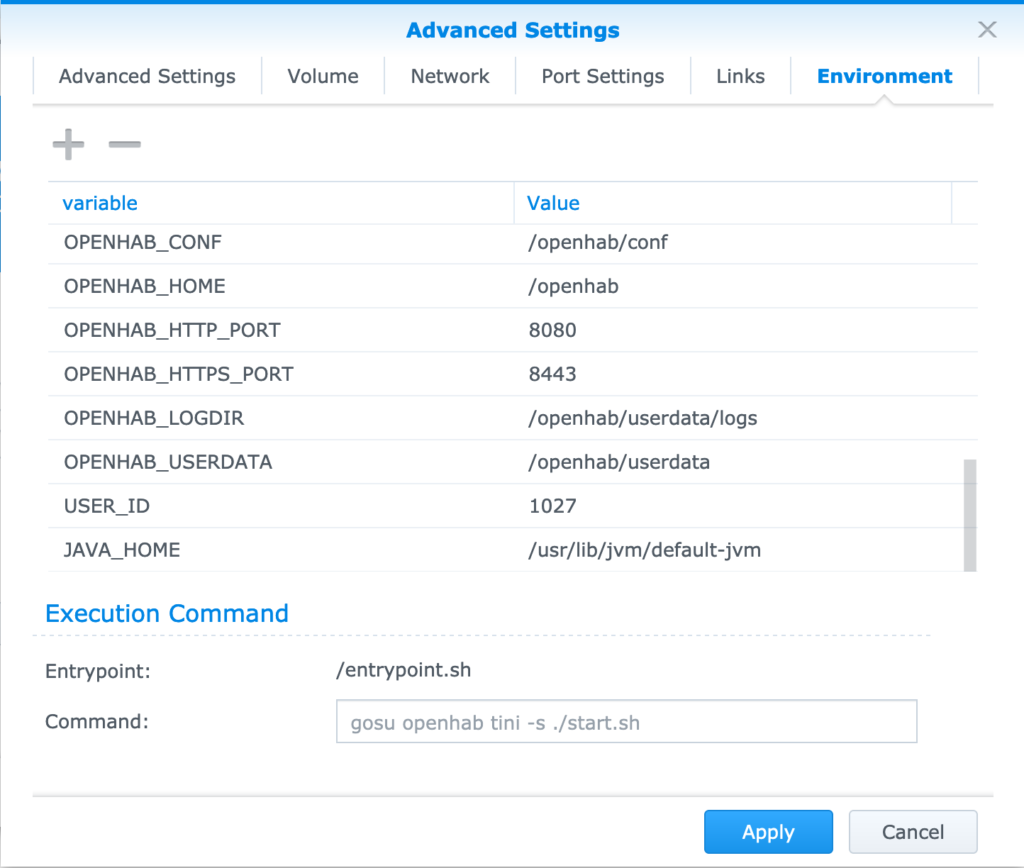Image resolution: width=1024 pixels, height=868 pixels.
Task: Click the Execution Command section heading
Action: 167,613
